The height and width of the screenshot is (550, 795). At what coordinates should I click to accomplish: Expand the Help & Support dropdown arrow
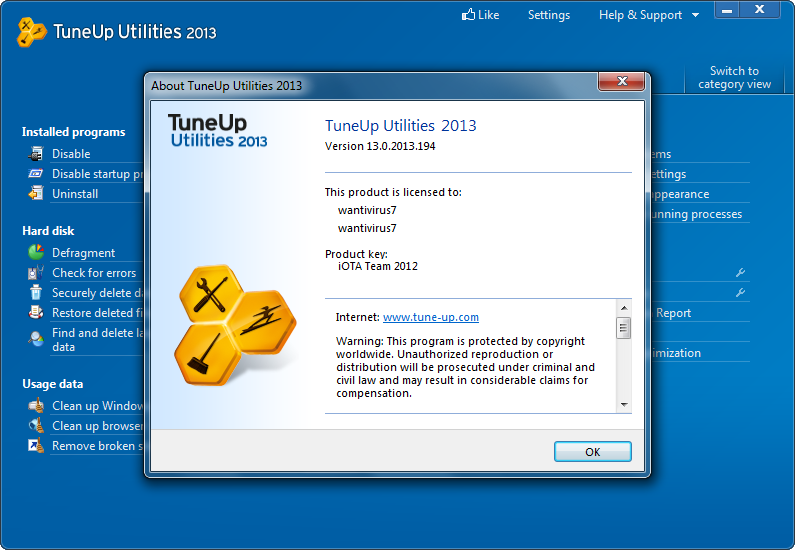pos(696,15)
